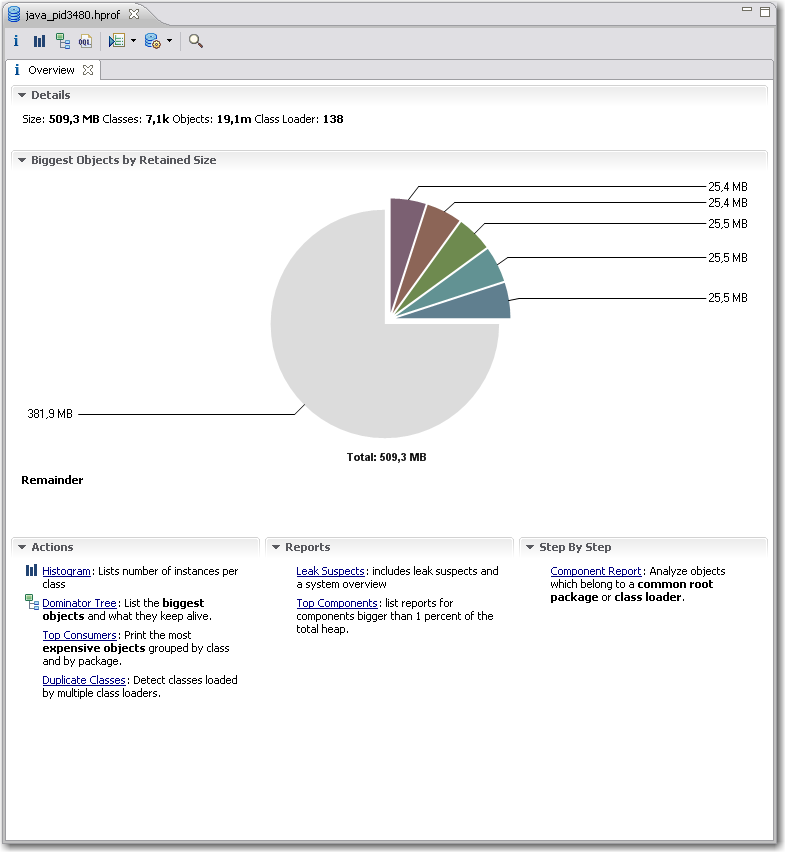Open the Component Report link
Image resolution: width=785 pixels, height=852 pixels.
(x=595, y=571)
